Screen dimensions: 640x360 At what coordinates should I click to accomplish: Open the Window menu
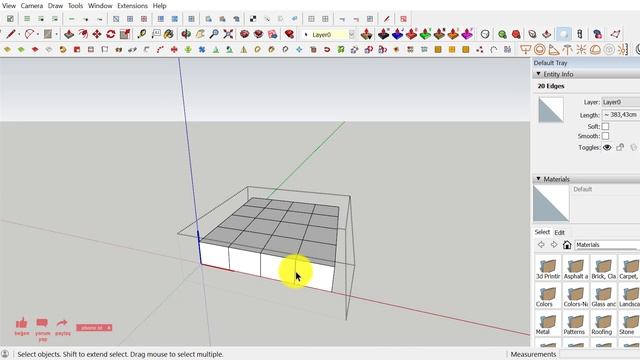100,6
